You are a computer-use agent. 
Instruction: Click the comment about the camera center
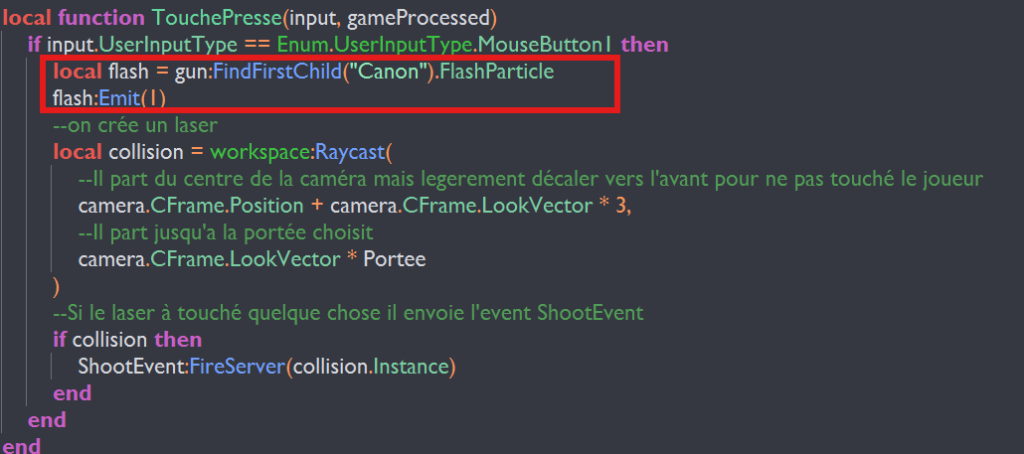click(530, 179)
